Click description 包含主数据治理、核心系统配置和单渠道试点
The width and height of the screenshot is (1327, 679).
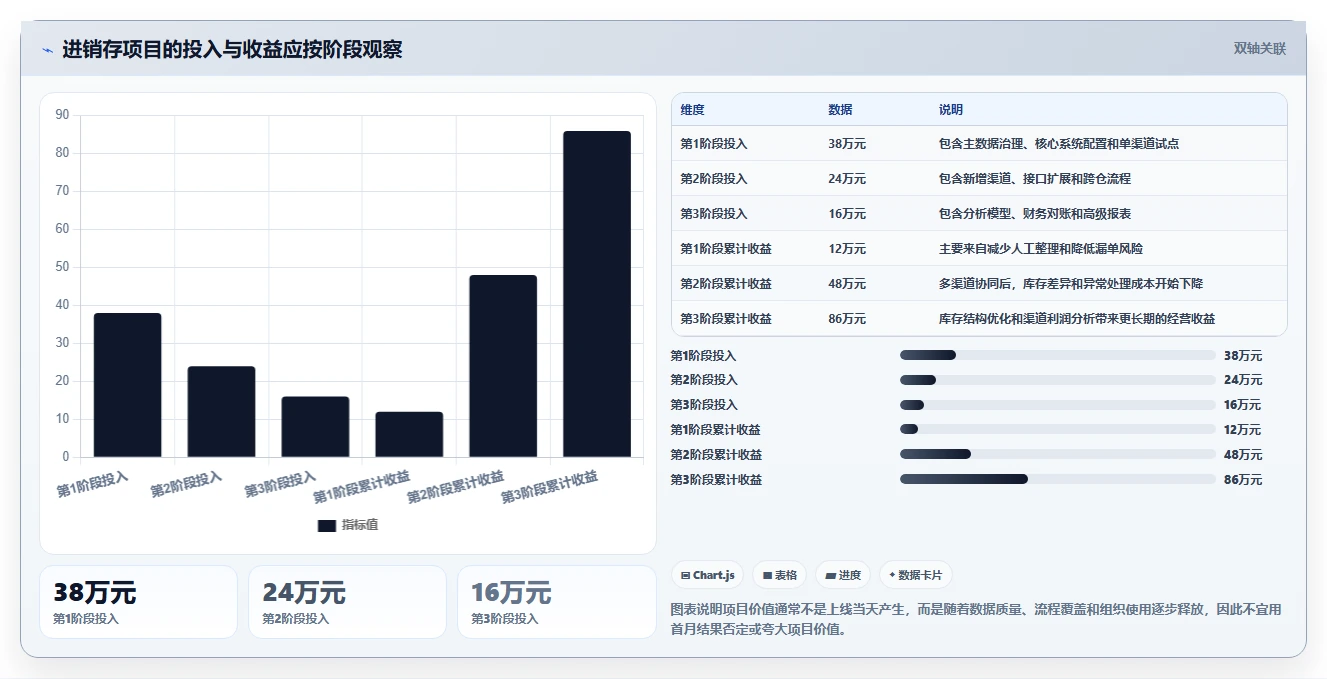tap(1058, 144)
